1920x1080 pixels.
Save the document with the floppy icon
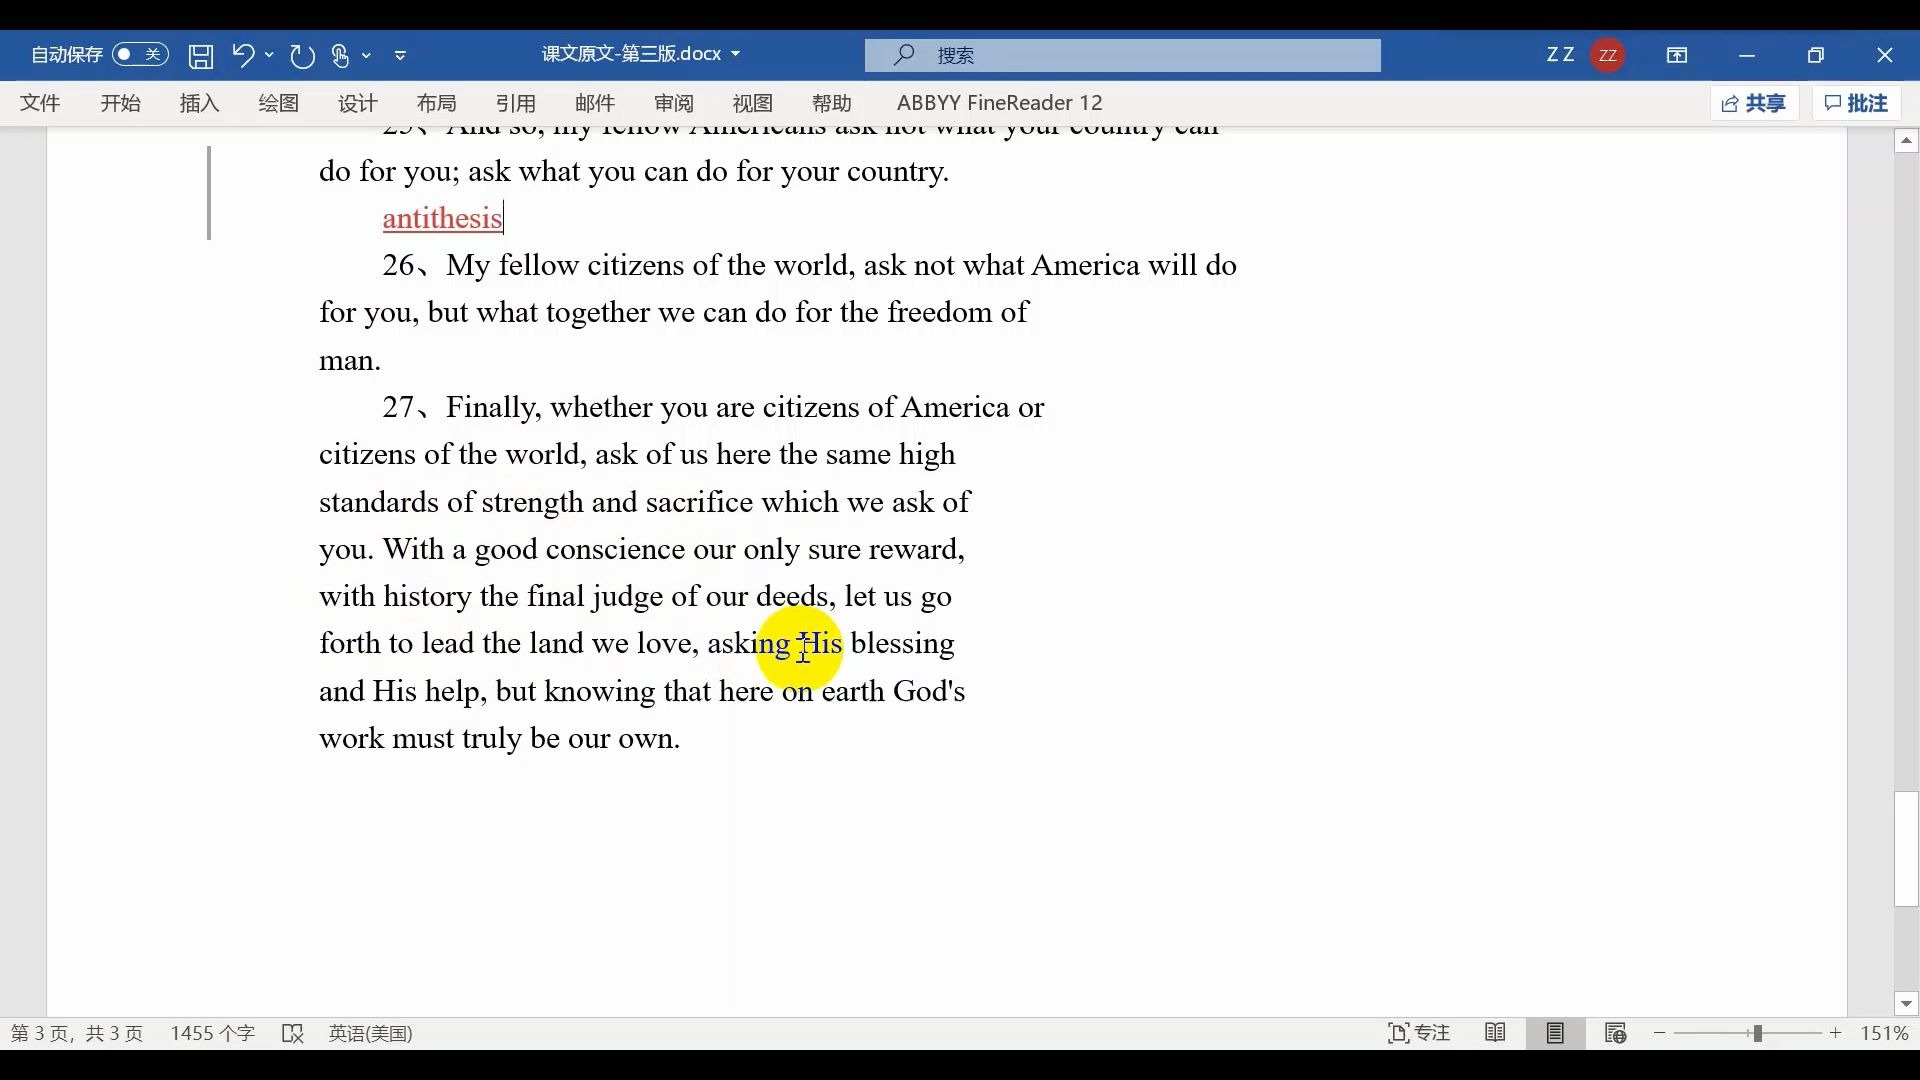[x=201, y=56]
